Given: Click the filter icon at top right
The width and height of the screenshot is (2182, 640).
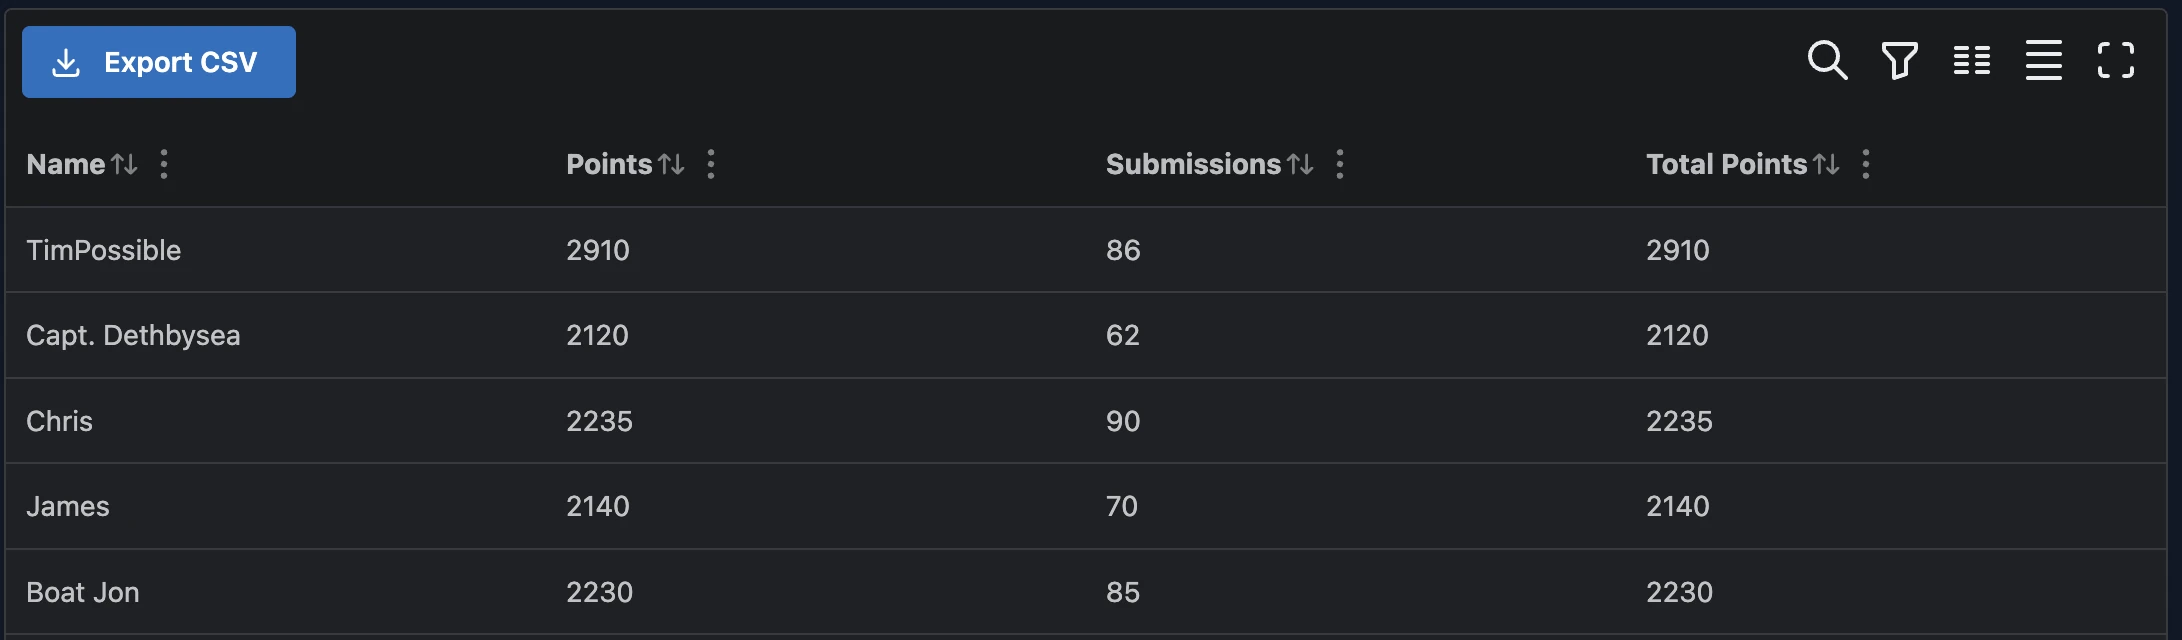Looking at the screenshot, I should point(1900,60).
